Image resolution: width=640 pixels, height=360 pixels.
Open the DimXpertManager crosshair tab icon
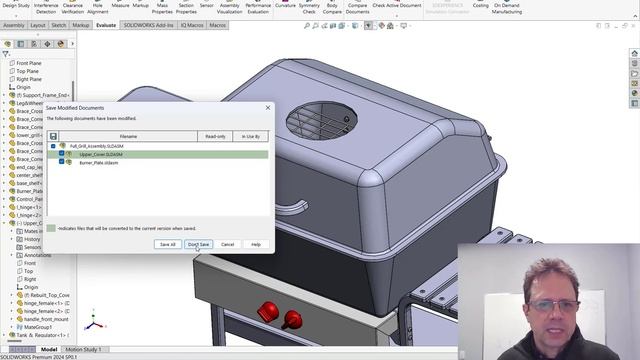47,44
